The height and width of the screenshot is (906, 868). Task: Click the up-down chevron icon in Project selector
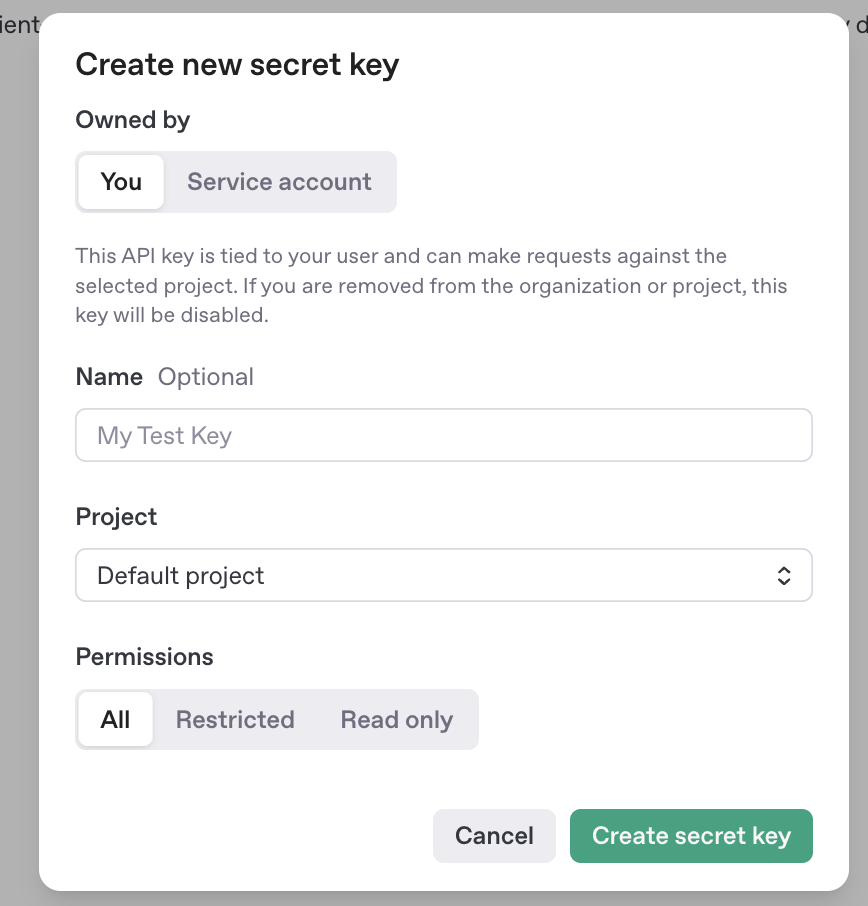pos(784,576)
